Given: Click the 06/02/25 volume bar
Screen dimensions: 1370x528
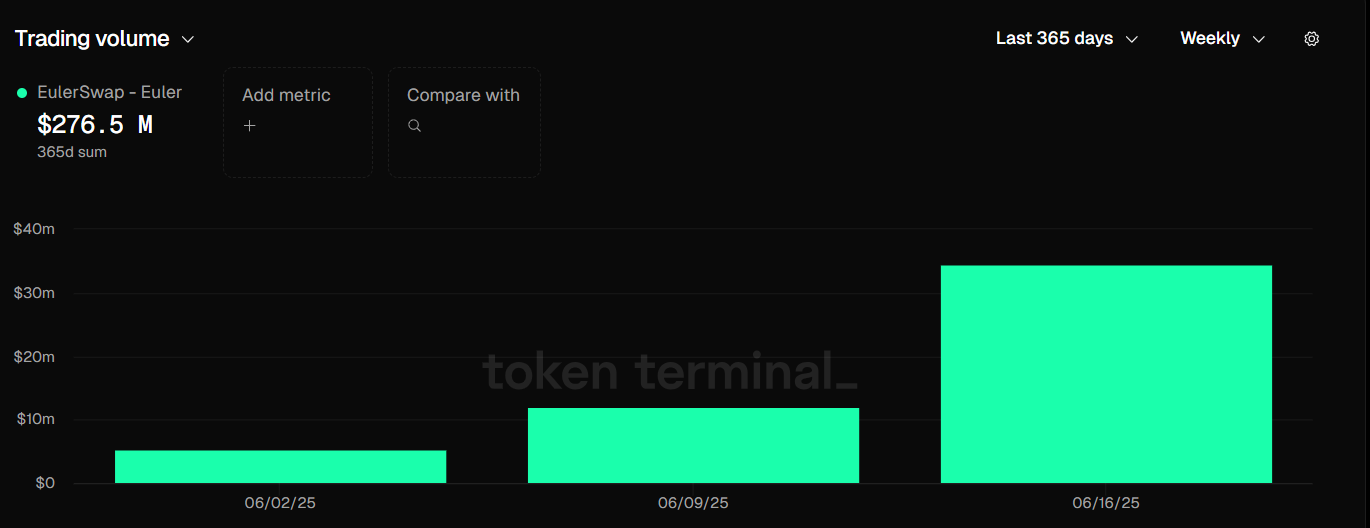Looking at the screenshot, I should pos(280,467).
